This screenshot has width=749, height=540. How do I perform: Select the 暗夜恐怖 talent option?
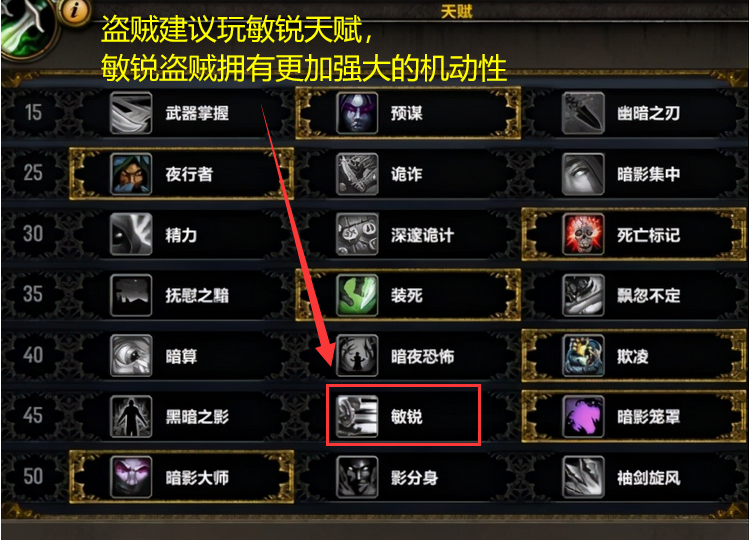point(408,356)
